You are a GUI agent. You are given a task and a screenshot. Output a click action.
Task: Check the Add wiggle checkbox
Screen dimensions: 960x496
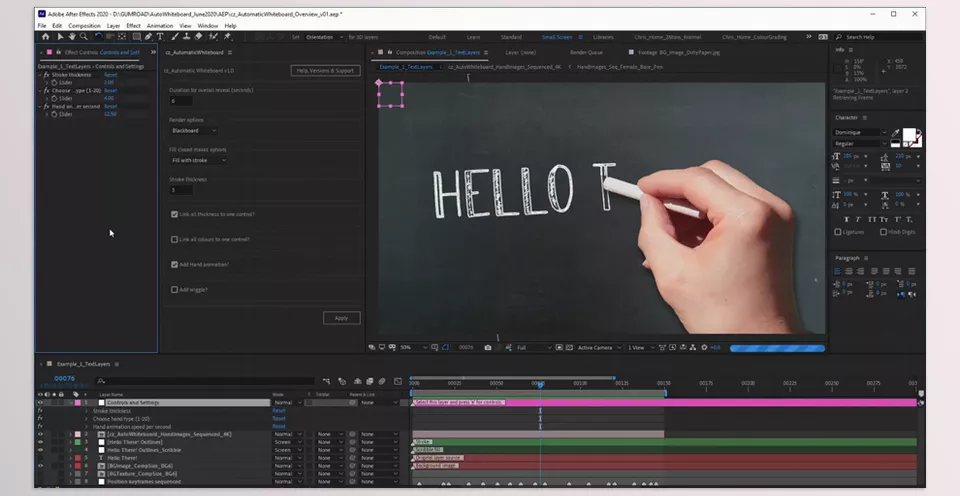(174, 290)
